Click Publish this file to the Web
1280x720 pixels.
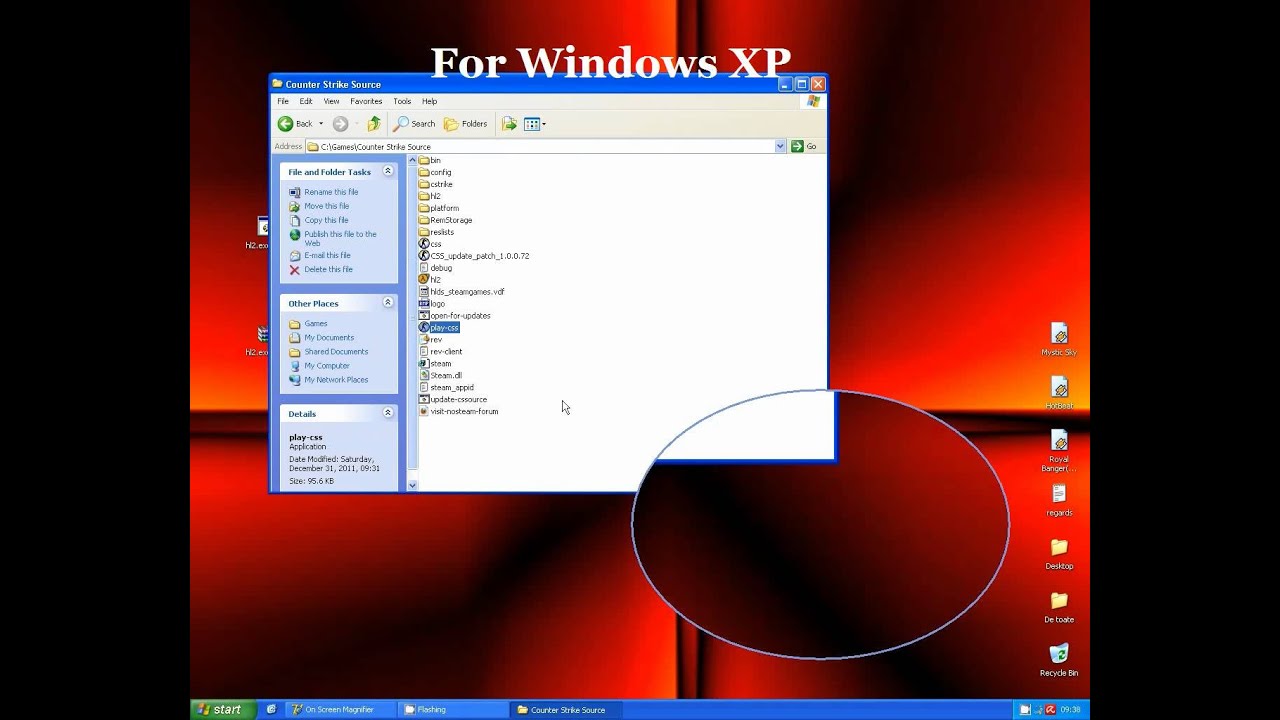340,238
